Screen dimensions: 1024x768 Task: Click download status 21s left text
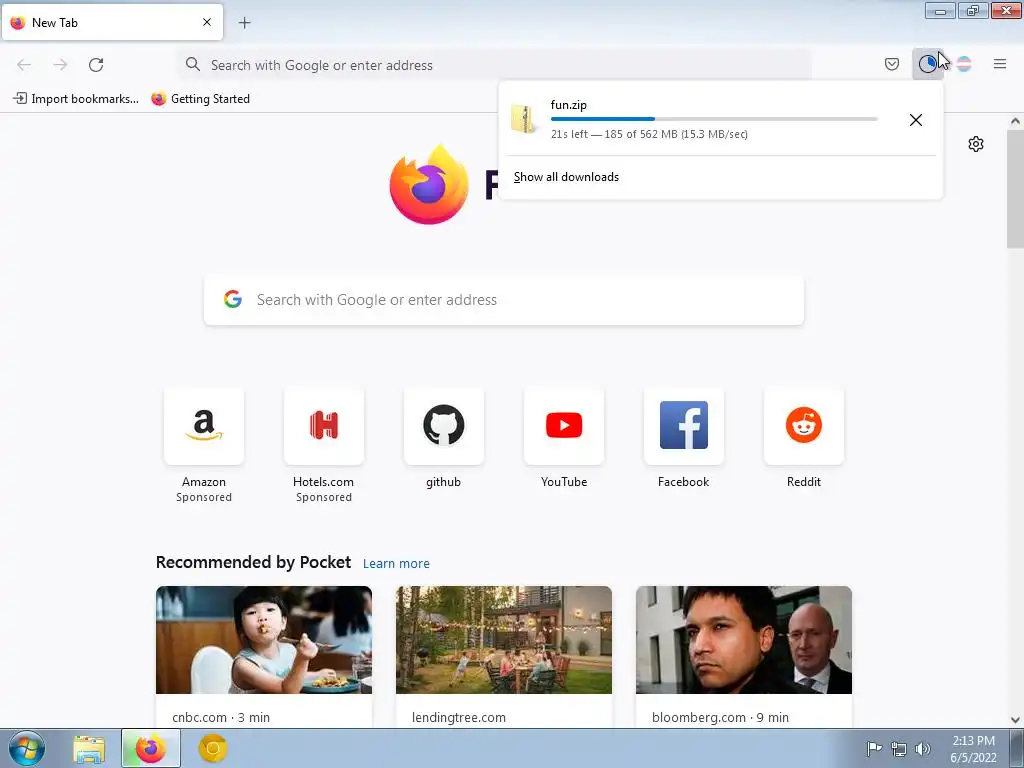[649, 134]
